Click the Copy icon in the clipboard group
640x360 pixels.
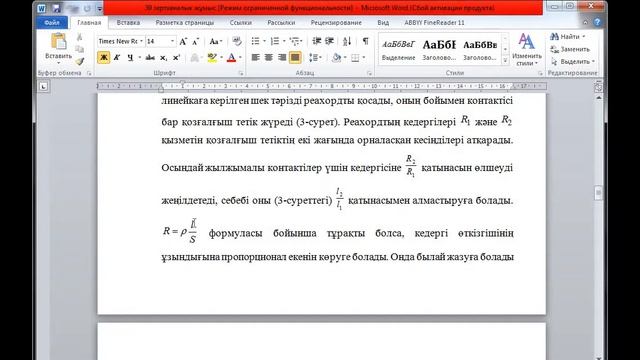coord(80,49)
